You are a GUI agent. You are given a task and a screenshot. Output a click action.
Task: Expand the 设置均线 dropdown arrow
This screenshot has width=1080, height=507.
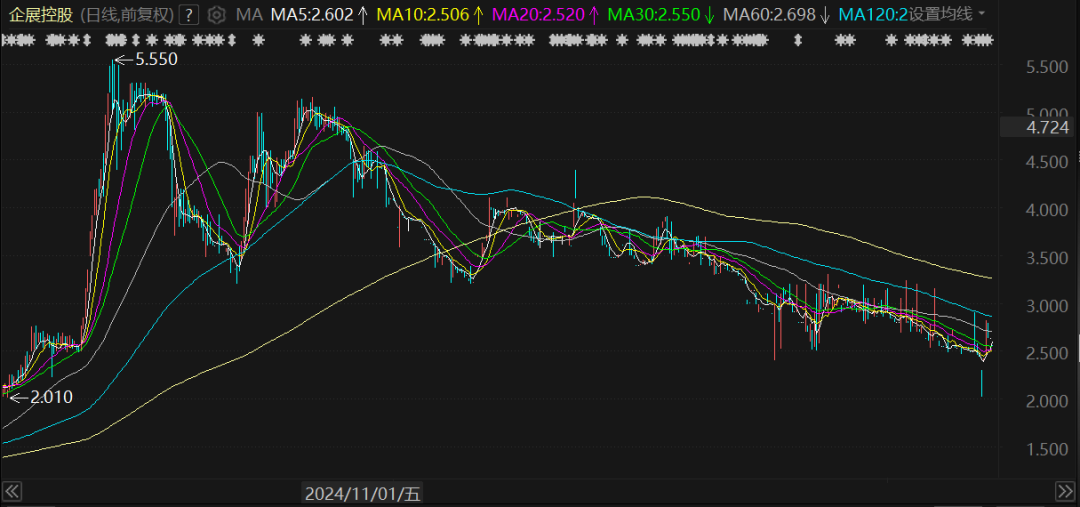tap(980, 15)
